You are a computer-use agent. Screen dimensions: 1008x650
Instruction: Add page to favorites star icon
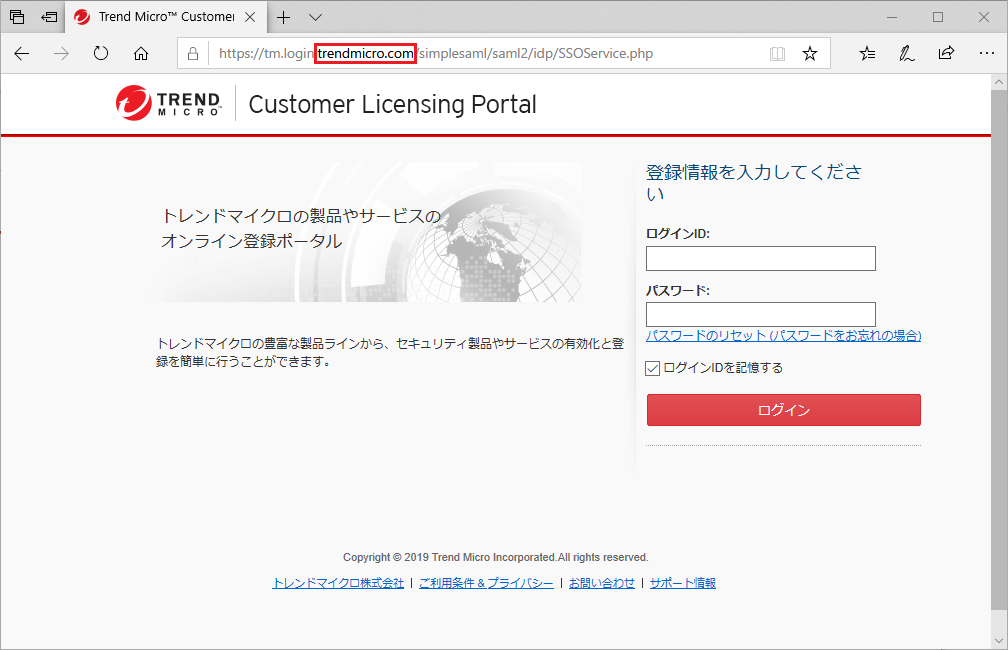click(x=810, y=53)
